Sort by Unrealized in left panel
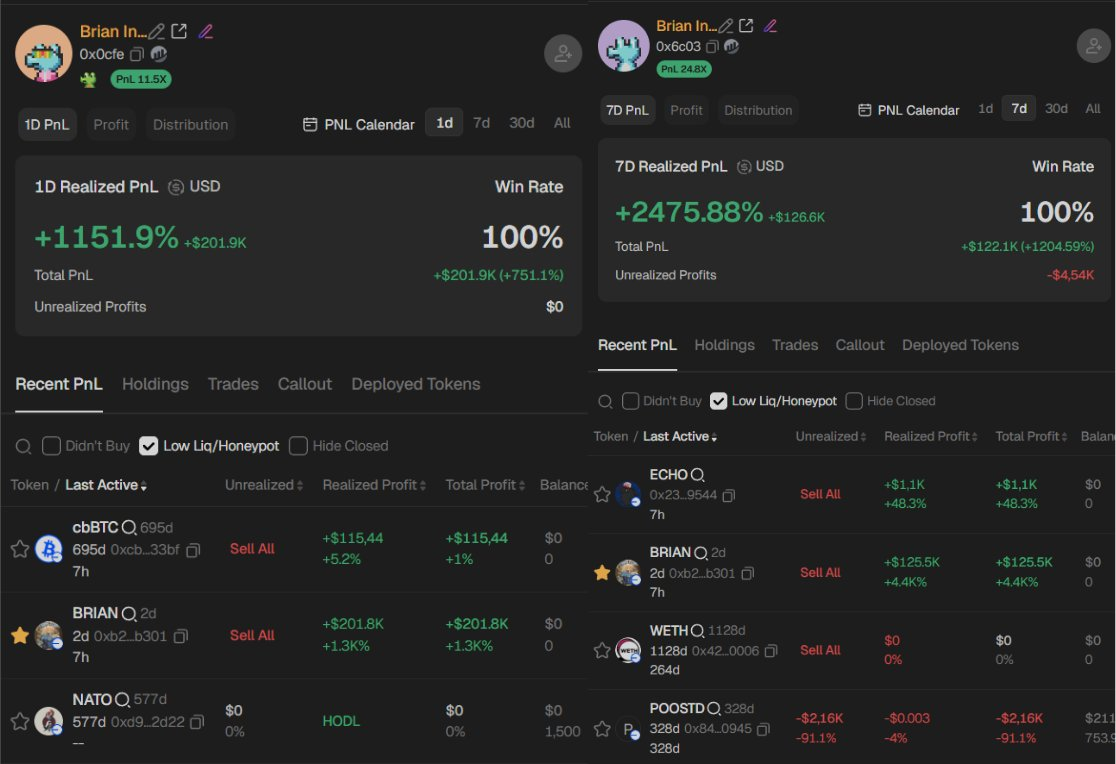 tap(264, 485)
